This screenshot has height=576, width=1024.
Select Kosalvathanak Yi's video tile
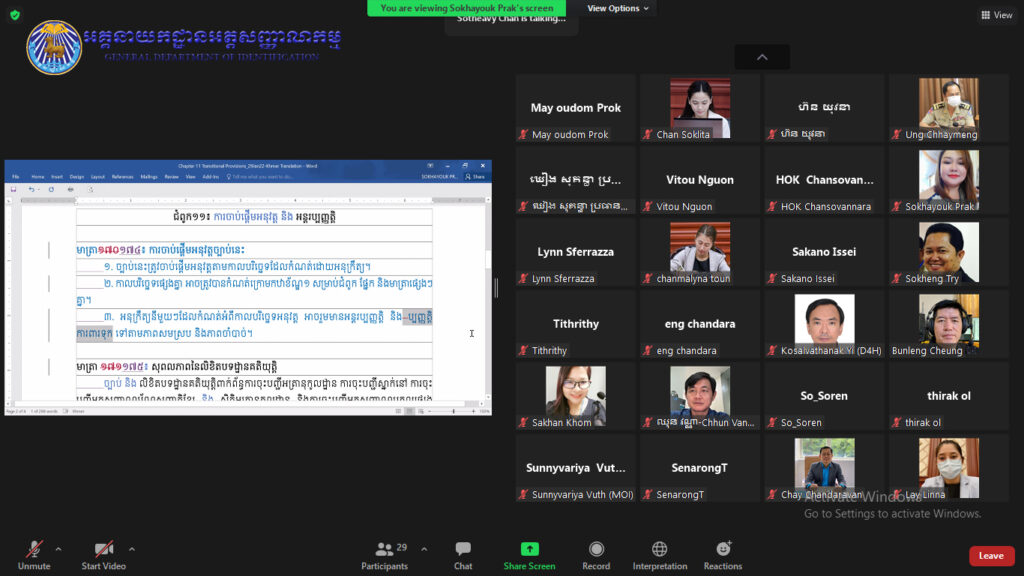(824, 324)
